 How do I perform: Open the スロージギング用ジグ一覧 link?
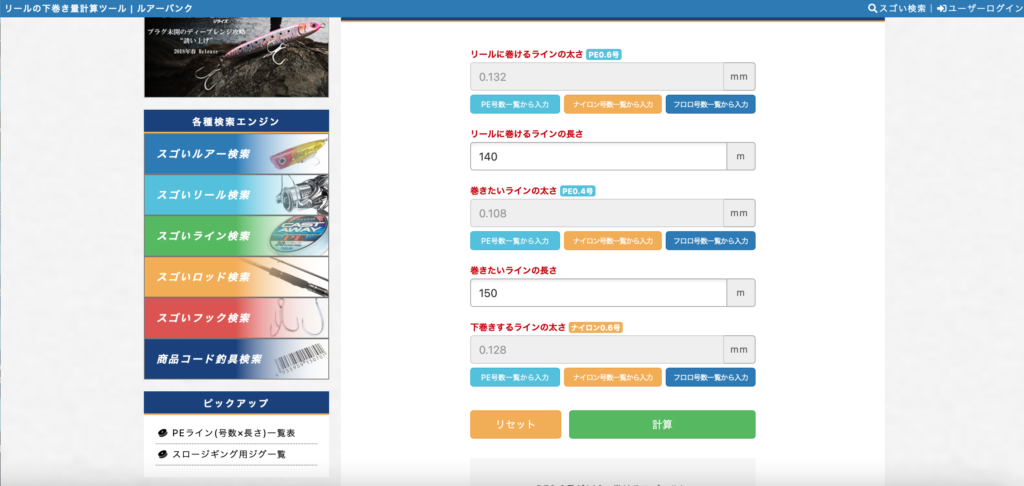coord(228,454)
